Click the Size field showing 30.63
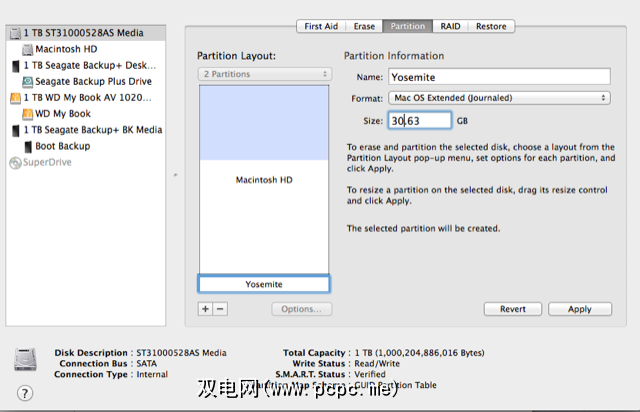640x412 pixels. coord(420,120)
